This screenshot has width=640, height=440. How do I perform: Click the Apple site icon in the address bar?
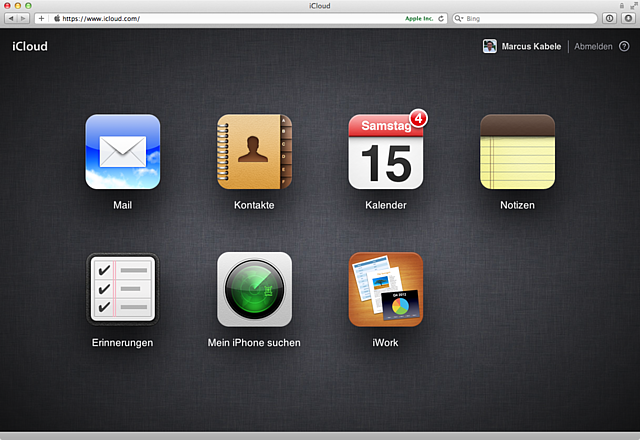tap(57, 18)
